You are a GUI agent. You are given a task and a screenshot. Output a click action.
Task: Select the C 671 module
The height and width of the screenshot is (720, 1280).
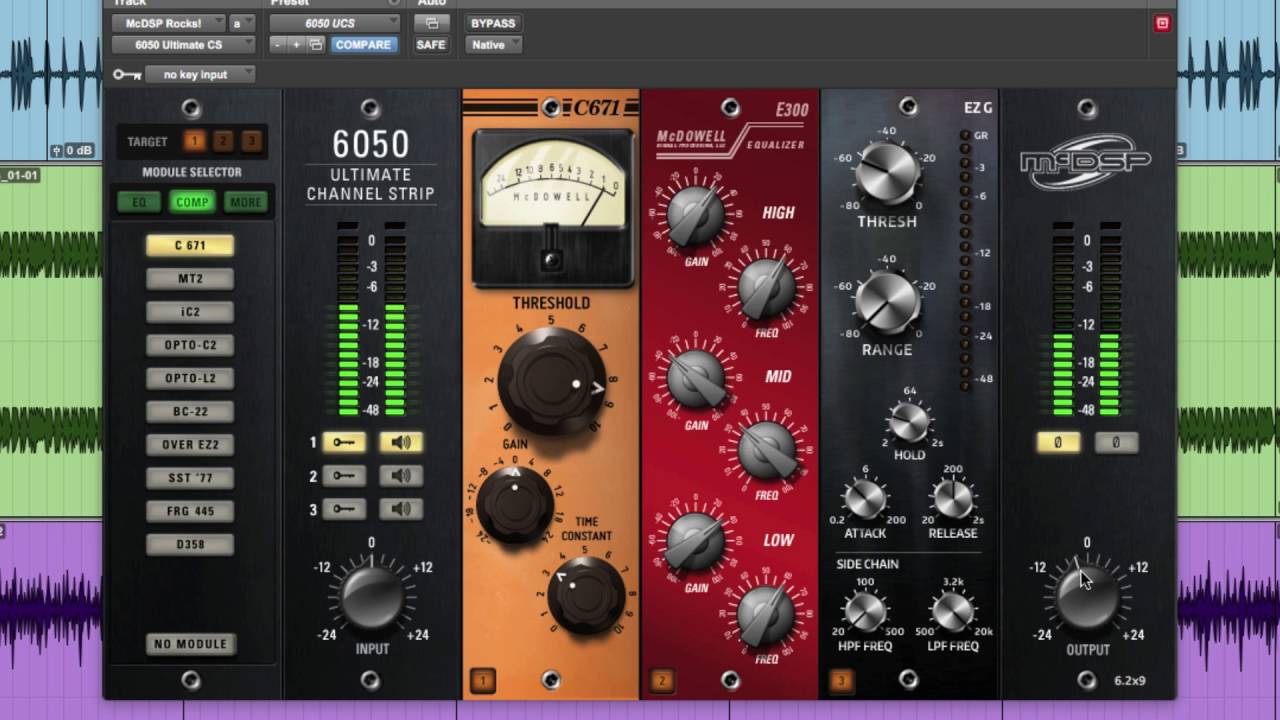[190, 246]
